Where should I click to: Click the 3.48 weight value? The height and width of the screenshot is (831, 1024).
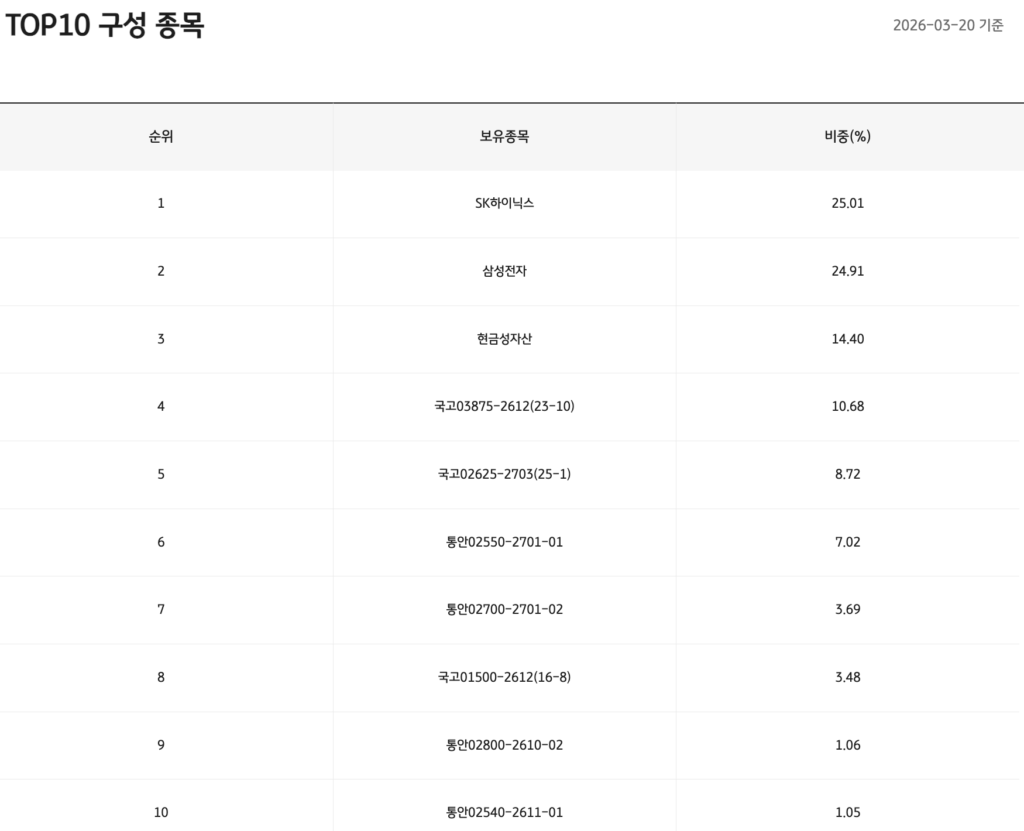847,677
